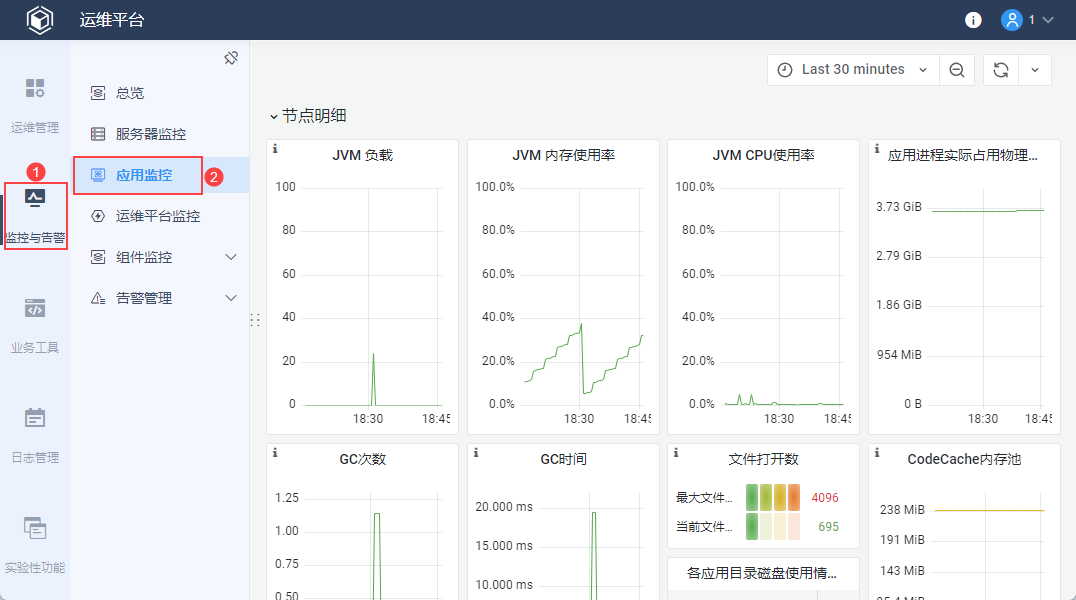Expand the user account dropdown arrow
The height and width of the screenshot is (600, 1076).
(x=1048, y=21)
